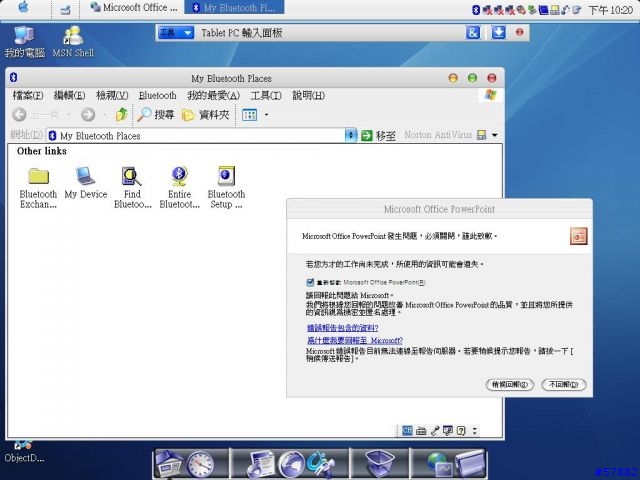Open the Search (搜尋) toolbar button
640x480 pixels.
[155, 115]
